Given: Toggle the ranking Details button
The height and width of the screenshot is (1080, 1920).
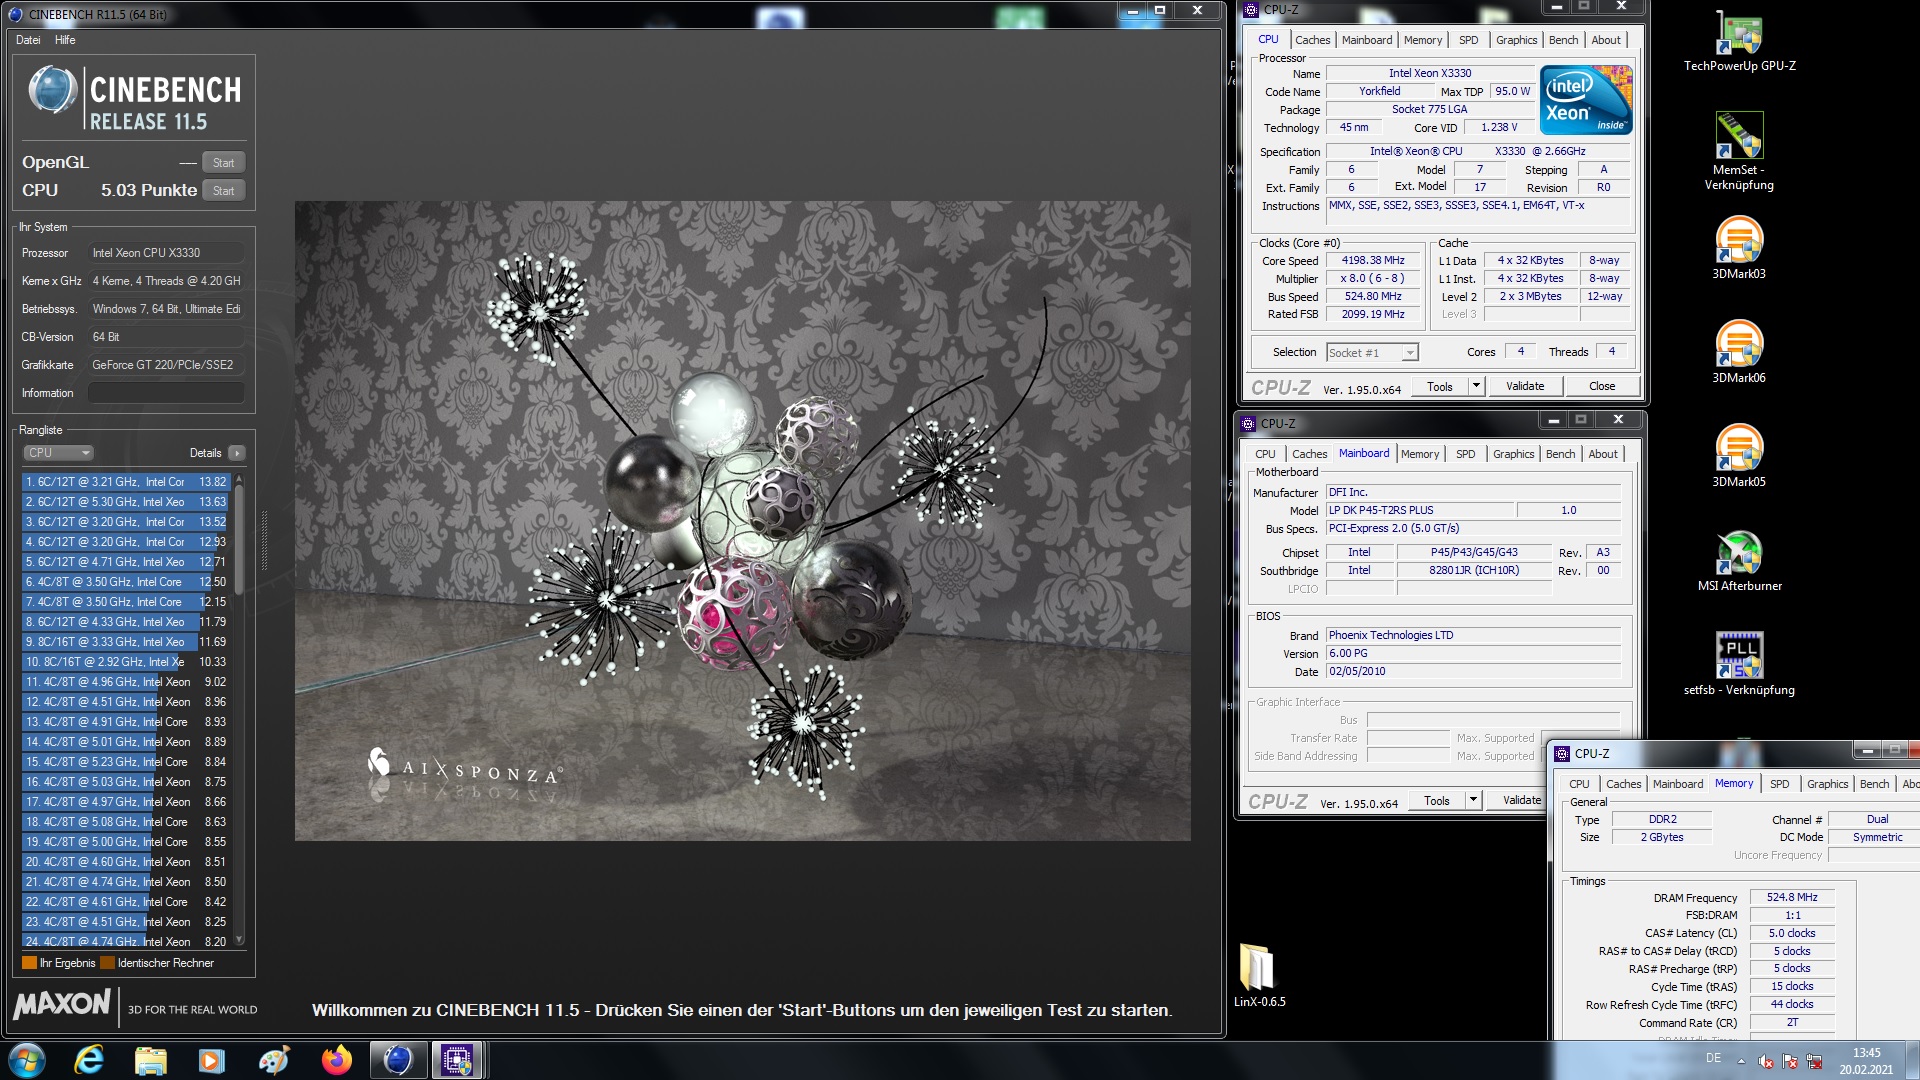Looking at the screenshot, I should click(x=236, y=453).
